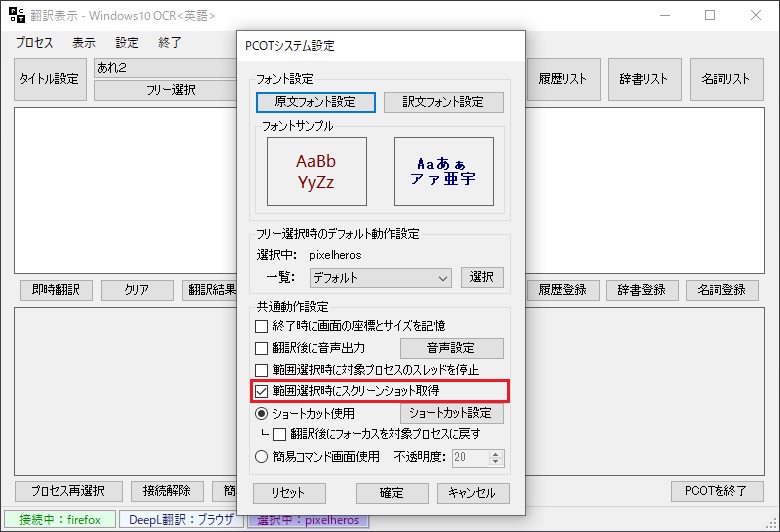Click the Japanese font sample box
This screenshot has width=780, height=532.
click(x=444, y=171)
